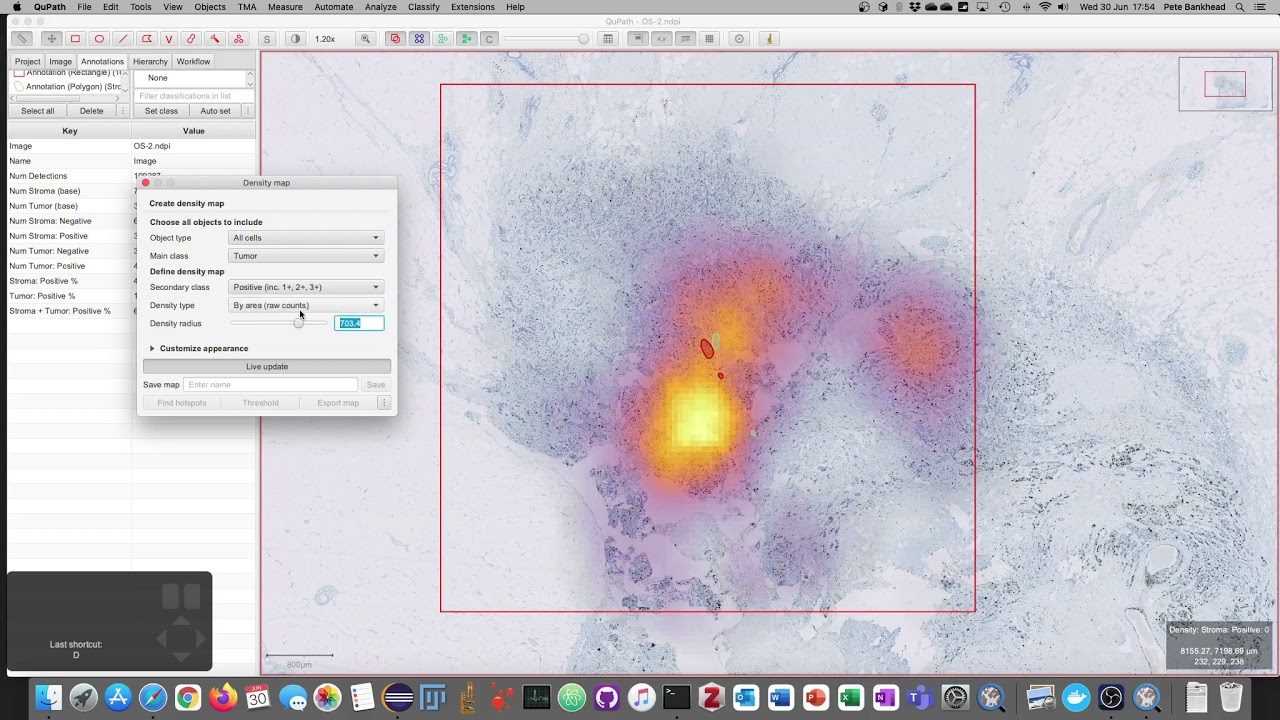Toggle show annotations button
The image size is (1280, 720).
395,39
